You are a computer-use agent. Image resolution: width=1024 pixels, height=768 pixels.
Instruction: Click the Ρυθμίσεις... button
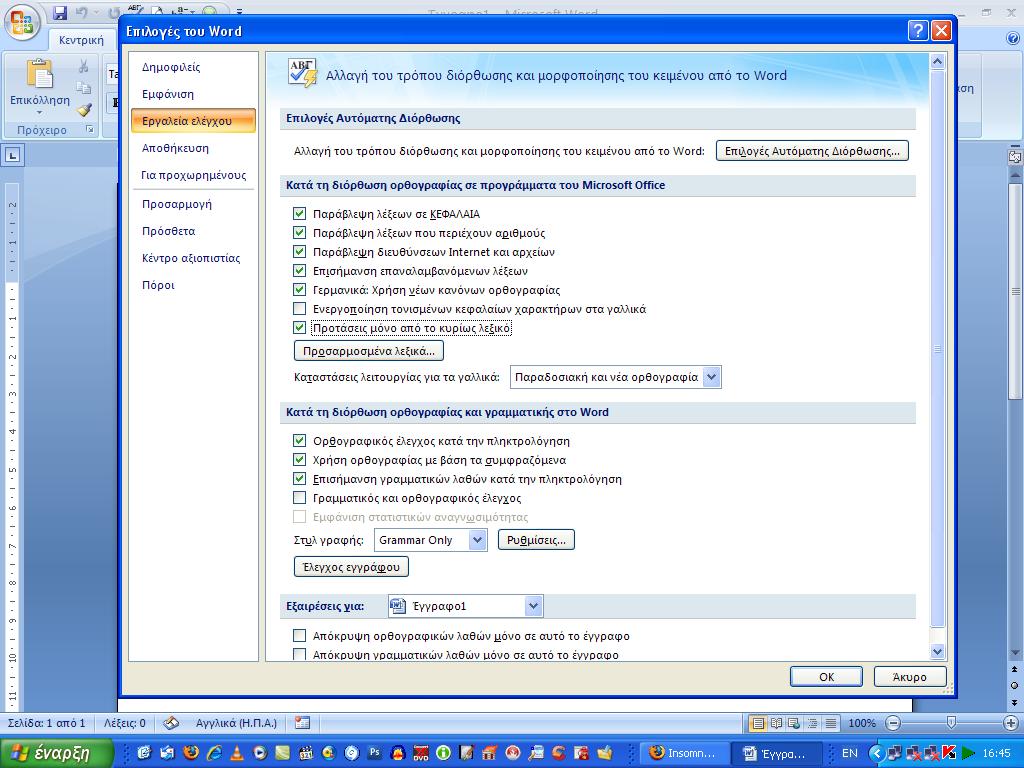click(x=536, y=540)
